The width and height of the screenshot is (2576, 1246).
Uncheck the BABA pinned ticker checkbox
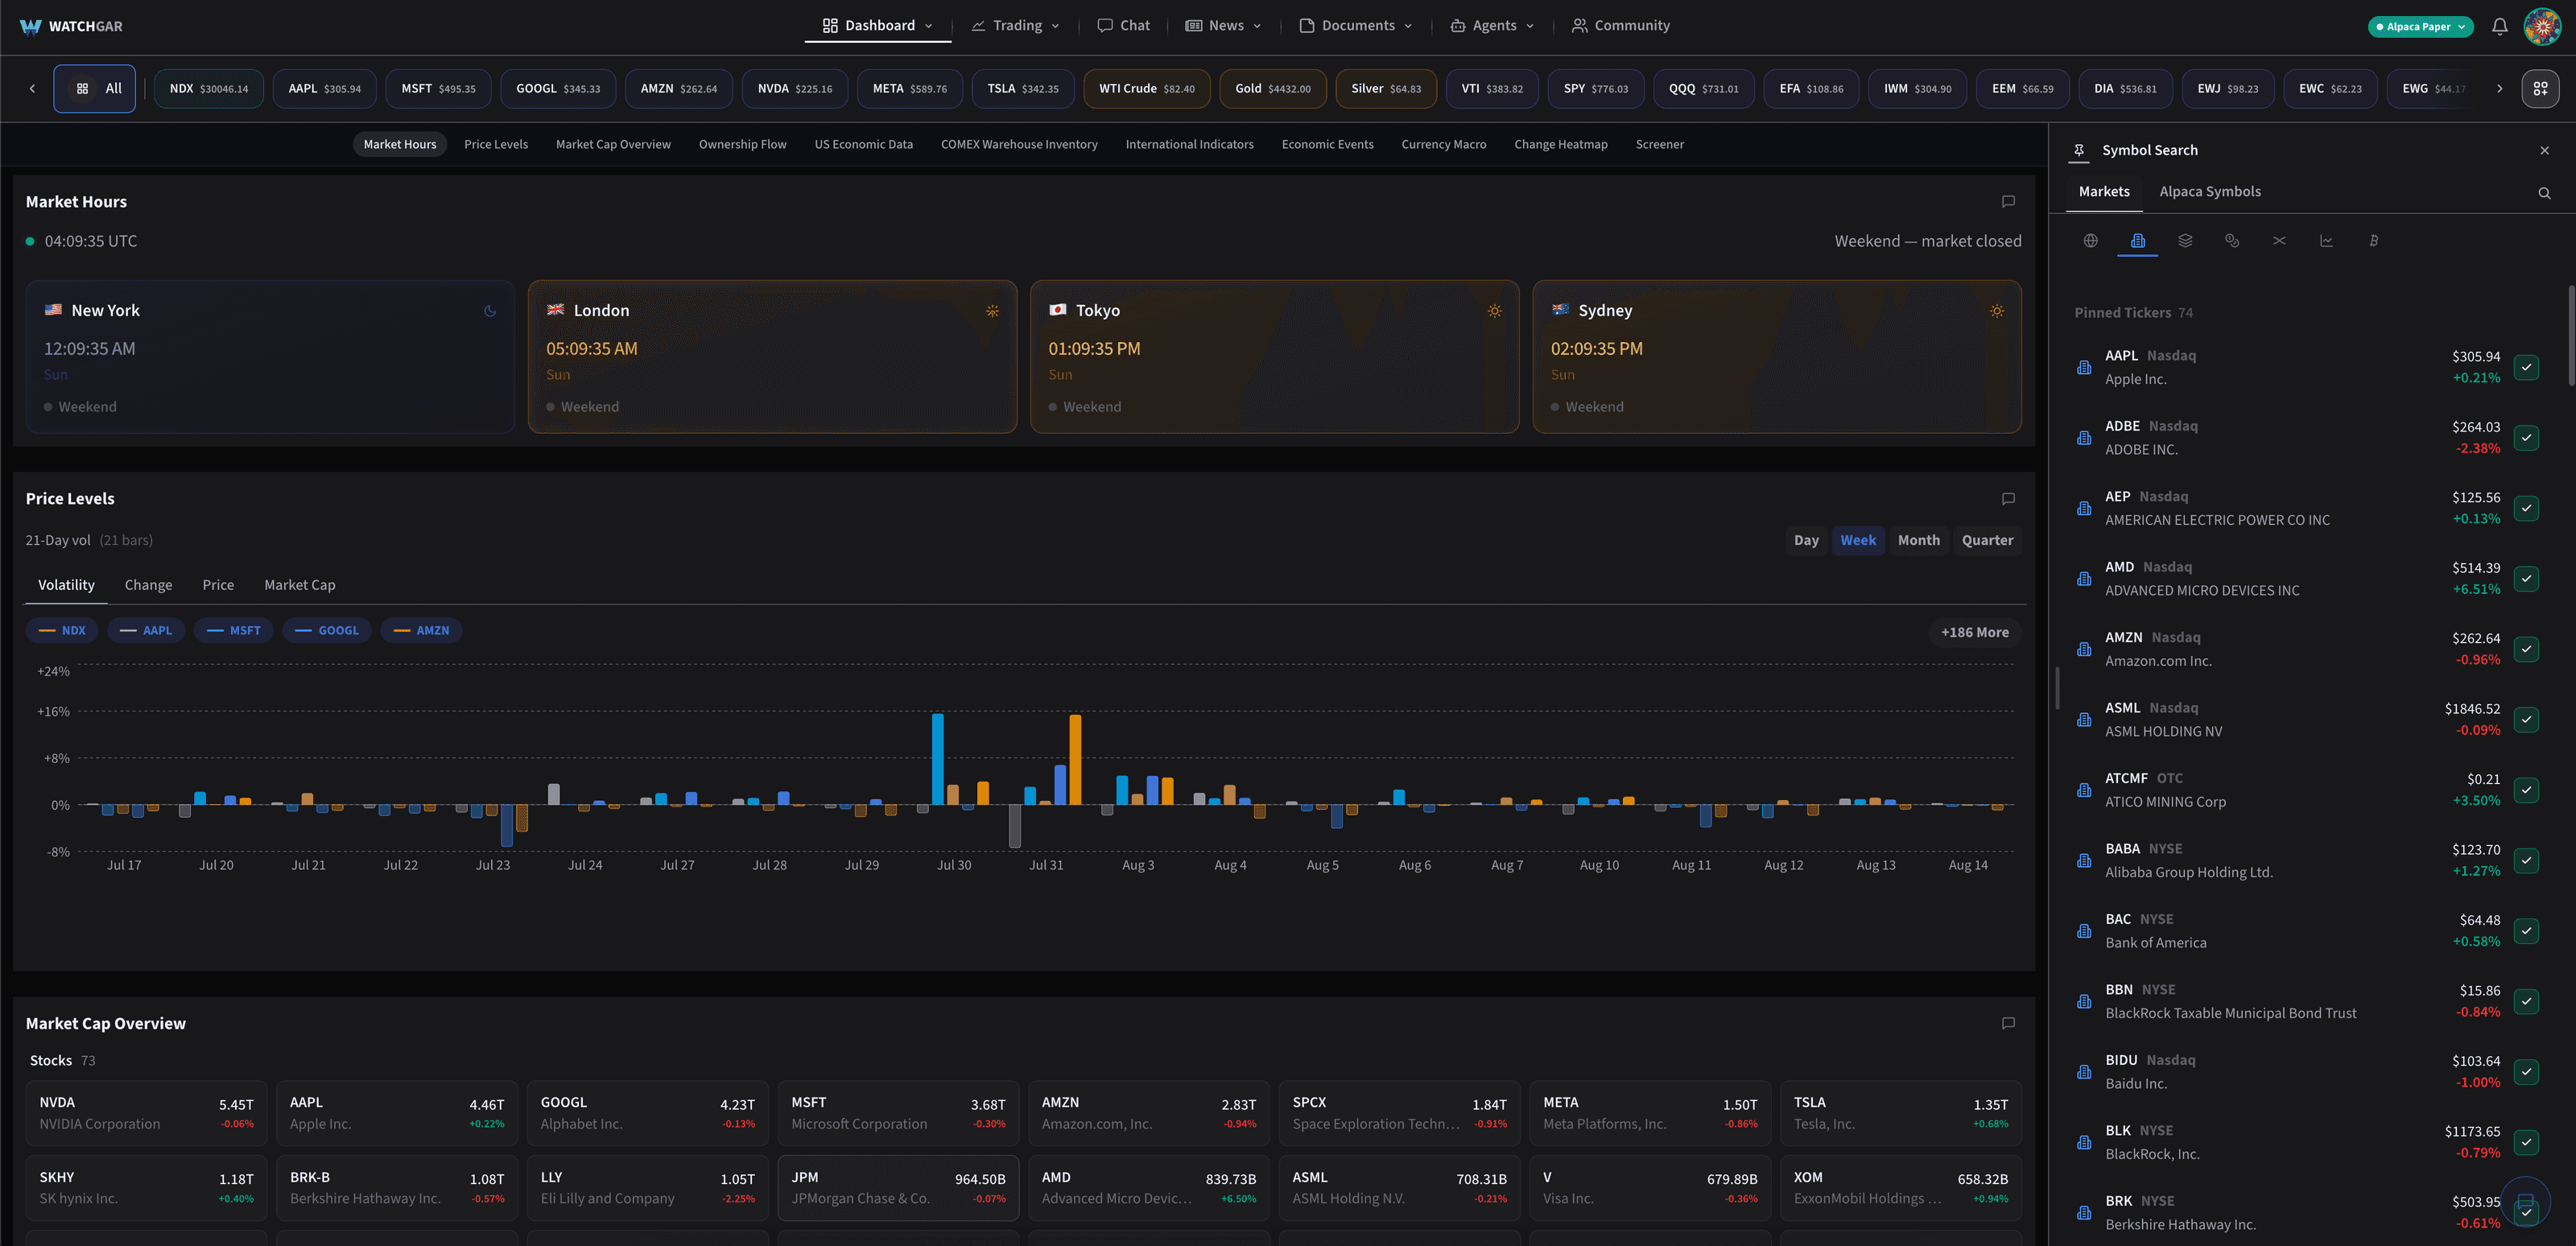coord(2526,861)
